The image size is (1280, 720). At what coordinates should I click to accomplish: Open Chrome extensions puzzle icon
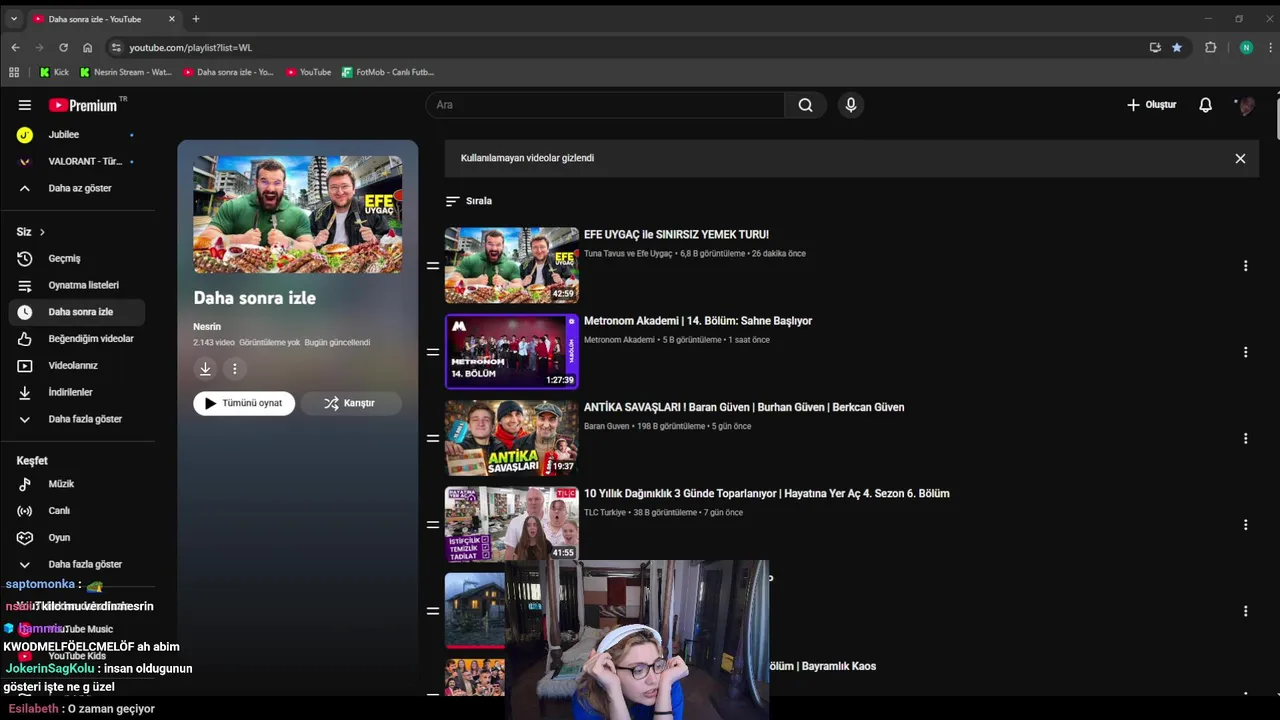click(x=1211, y=47)
